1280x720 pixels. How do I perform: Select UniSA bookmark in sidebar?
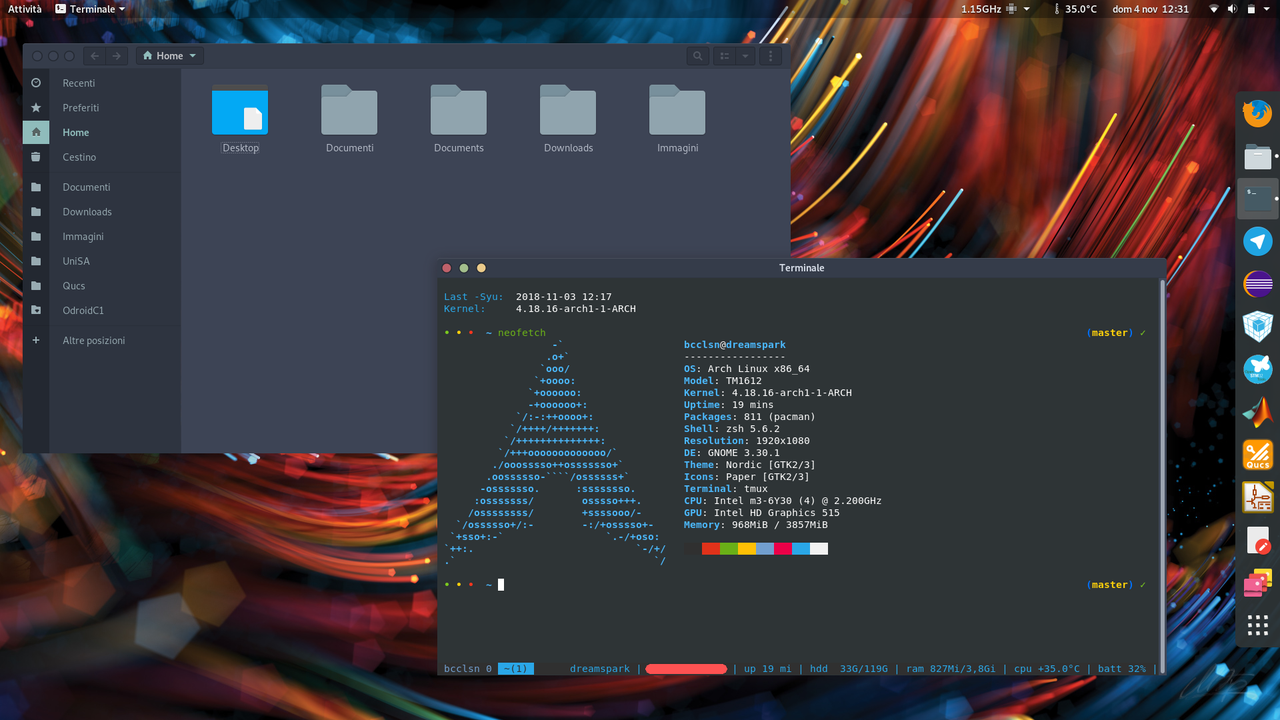click(x=101, y=261)
